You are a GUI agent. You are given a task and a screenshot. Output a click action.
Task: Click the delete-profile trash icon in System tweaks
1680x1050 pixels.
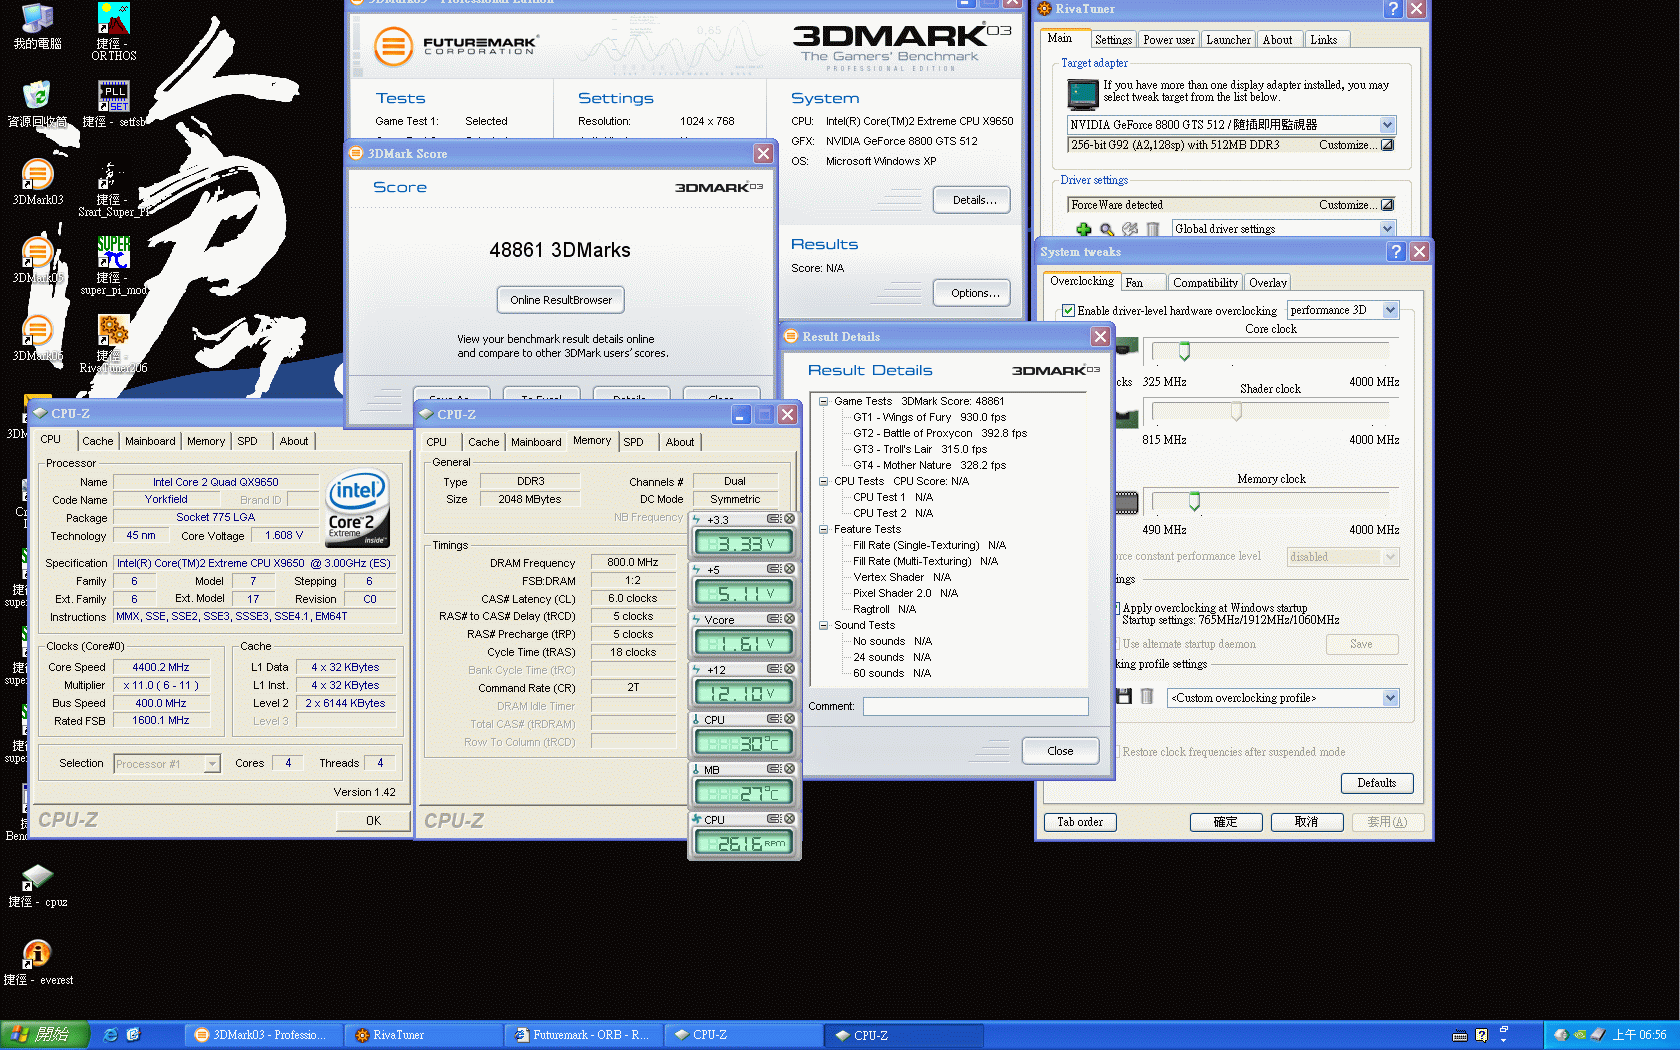pos(1147,697)
